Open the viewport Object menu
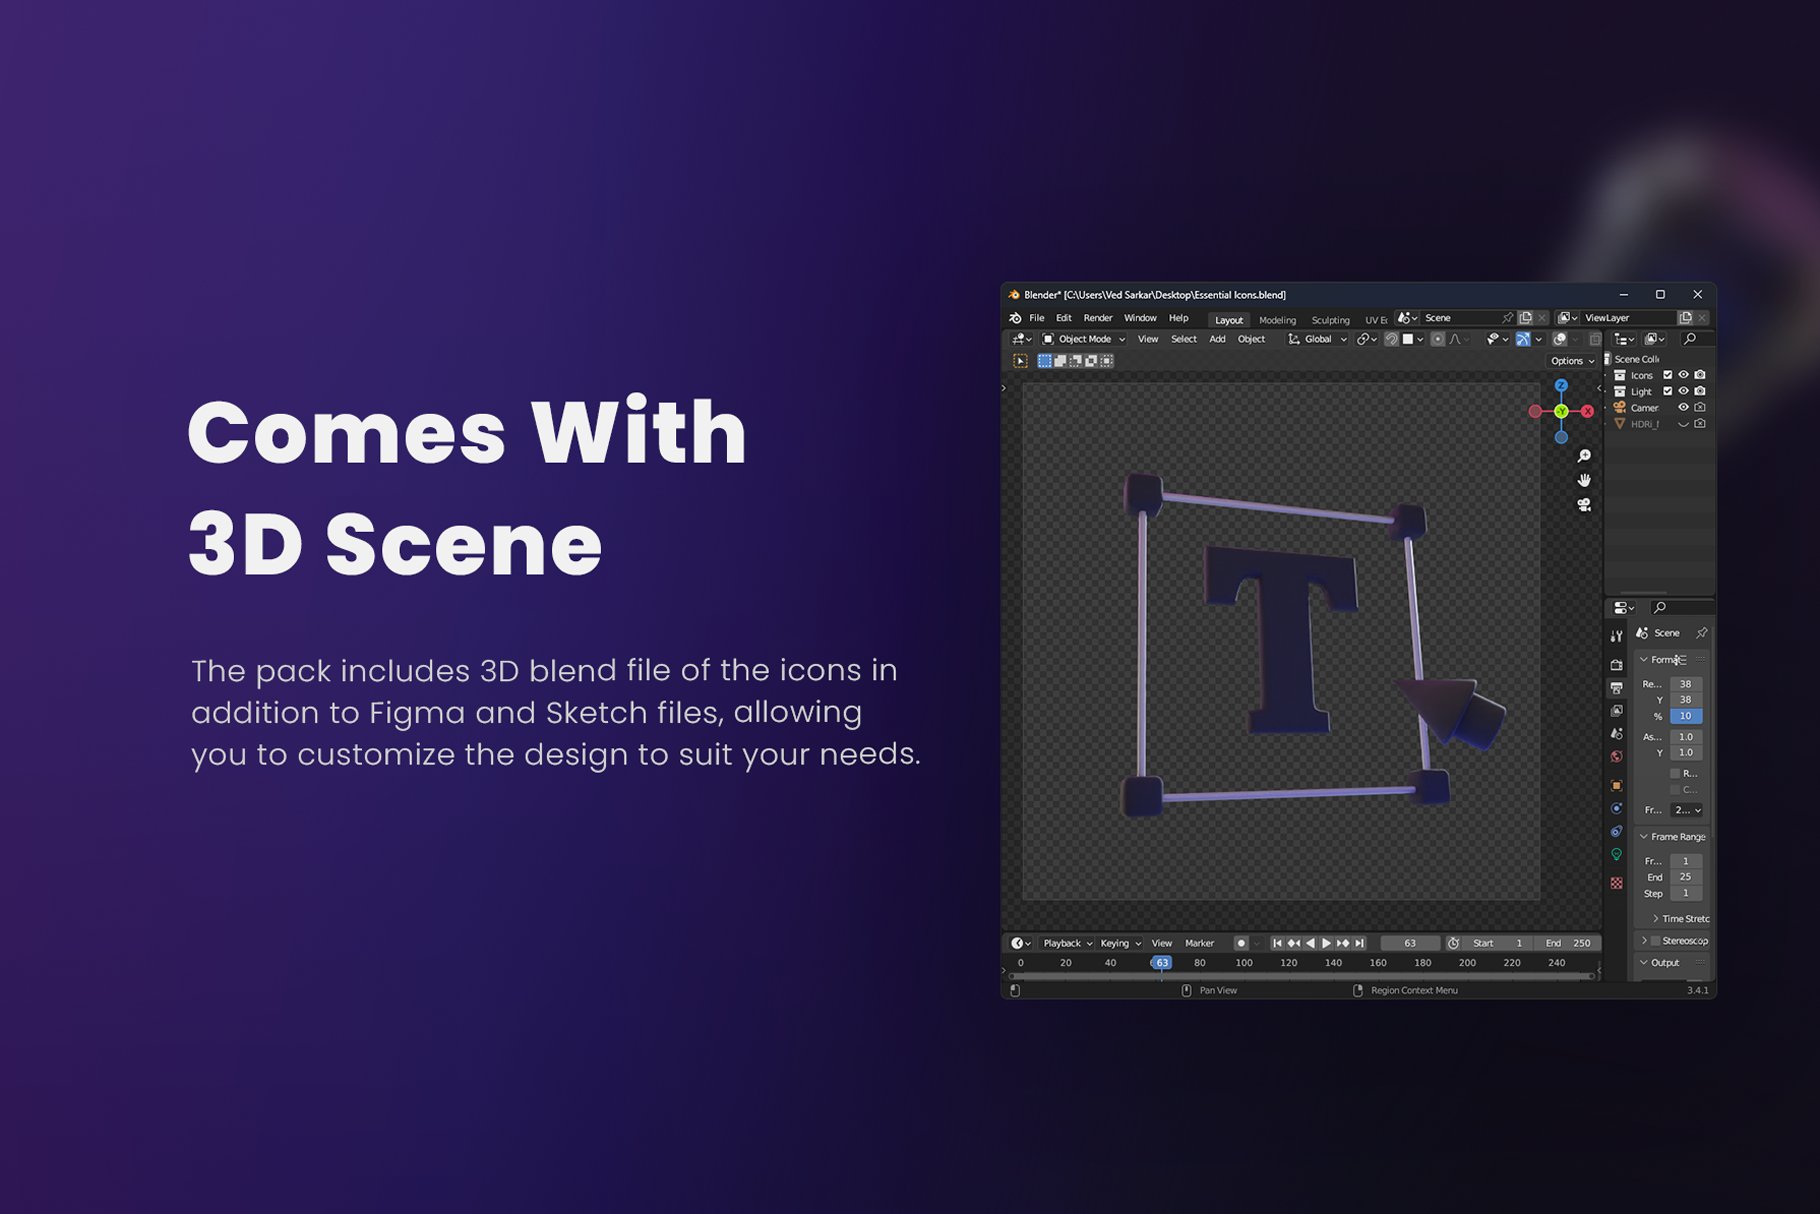This screenshot has width=1820, height=1214. pos(1251,339)
